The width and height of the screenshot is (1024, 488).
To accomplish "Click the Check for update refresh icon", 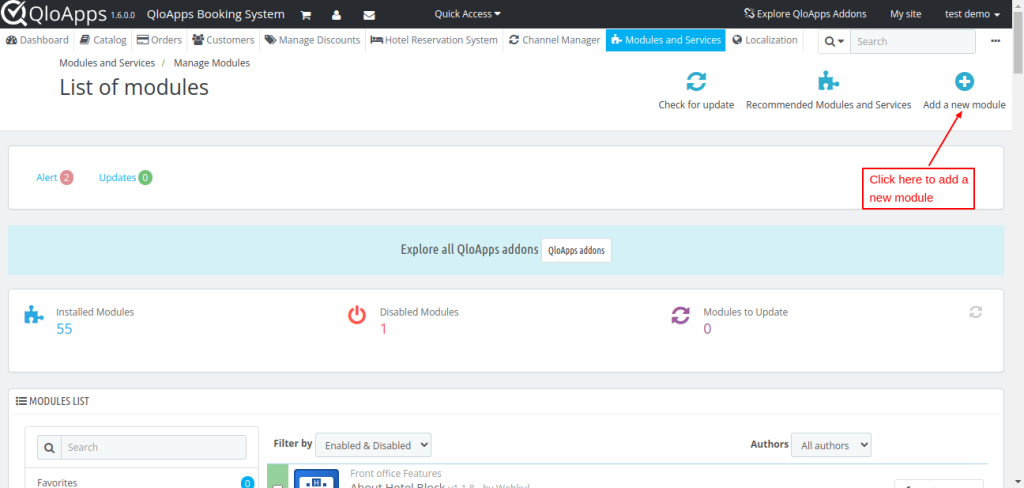I will click(696, 82).
